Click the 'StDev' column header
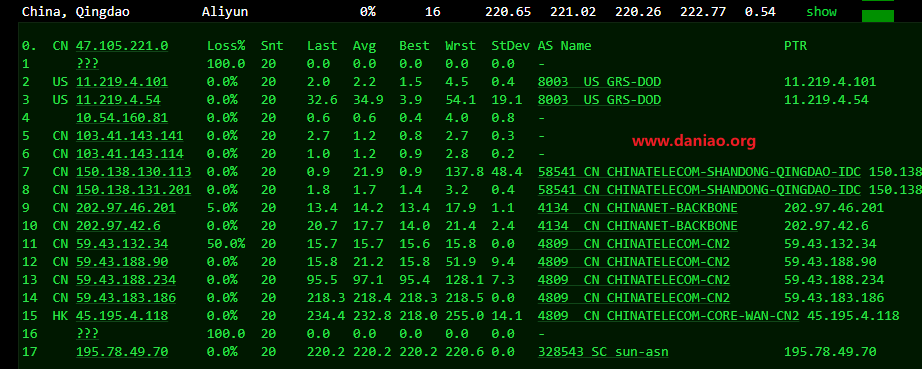Viewport: 922px width, 369px height. tap(510, 46)
